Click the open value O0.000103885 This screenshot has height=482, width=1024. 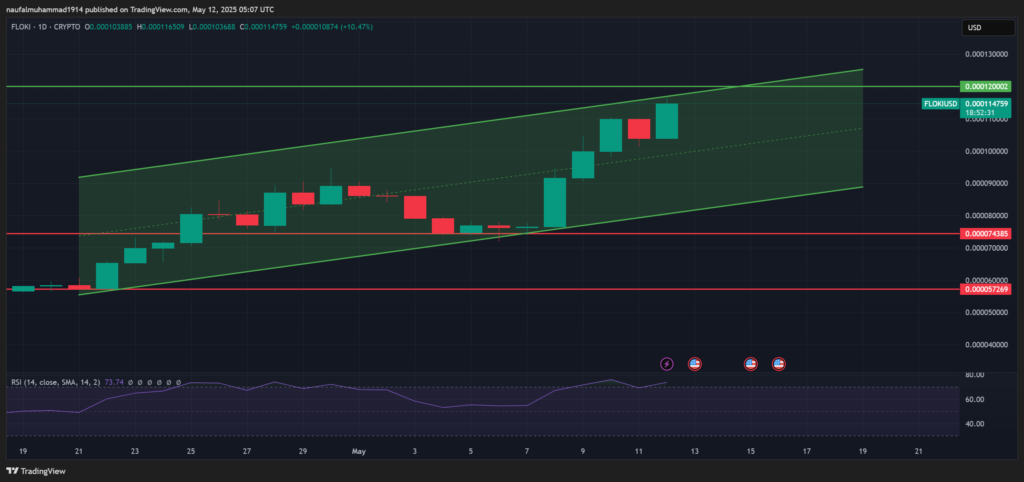[x=108, y=27]
